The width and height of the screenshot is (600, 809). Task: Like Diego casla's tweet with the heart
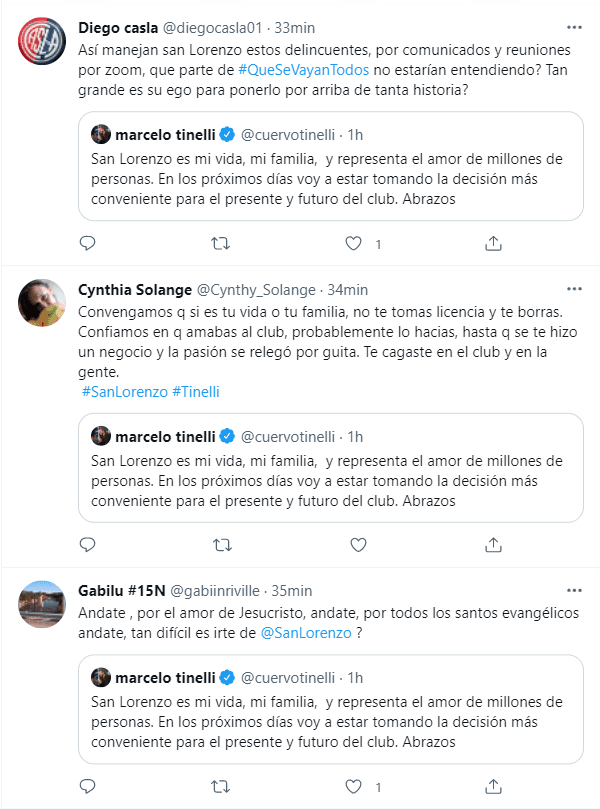352,242
